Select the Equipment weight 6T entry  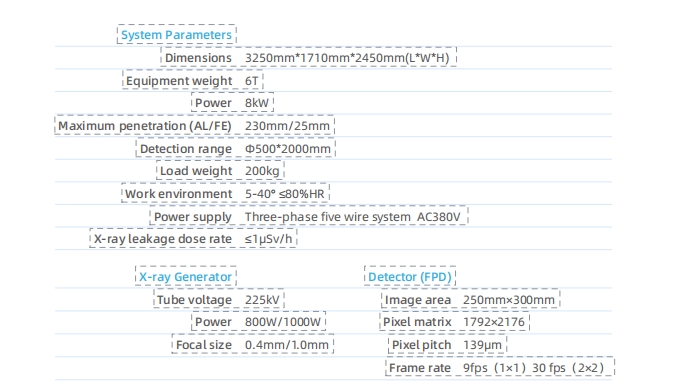coord(193,80)
